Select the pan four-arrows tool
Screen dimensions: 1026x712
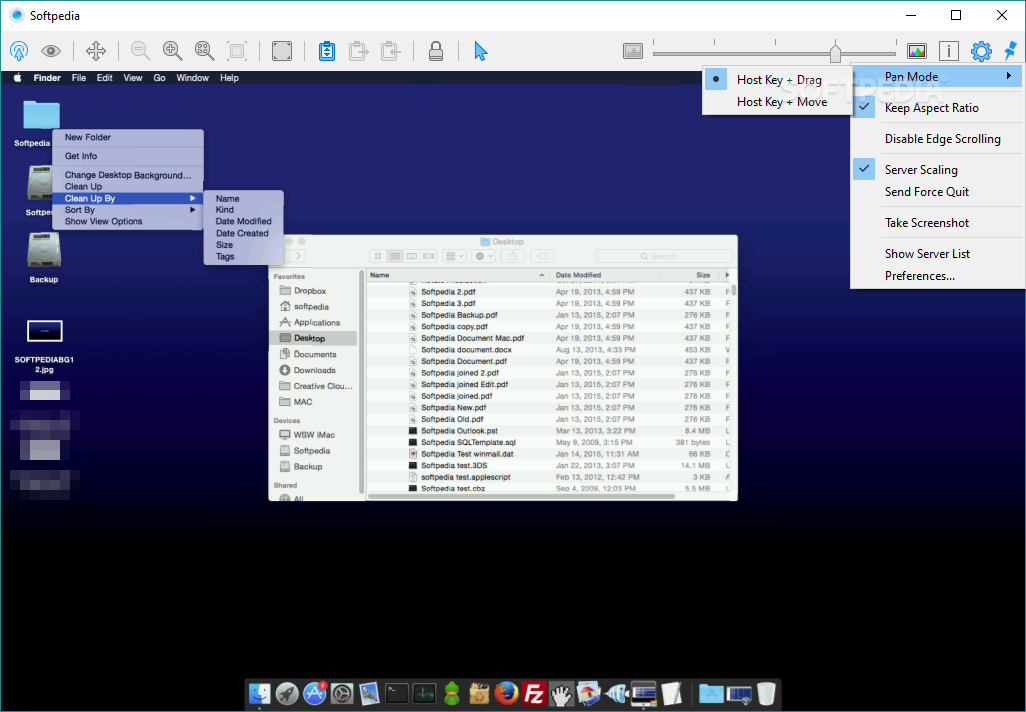pos(96,51)
